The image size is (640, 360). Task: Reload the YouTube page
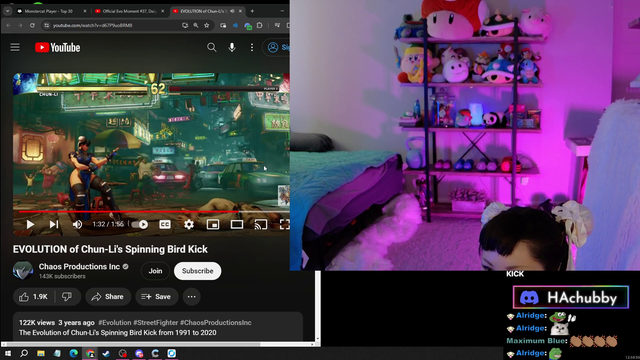tap(32, 25)
